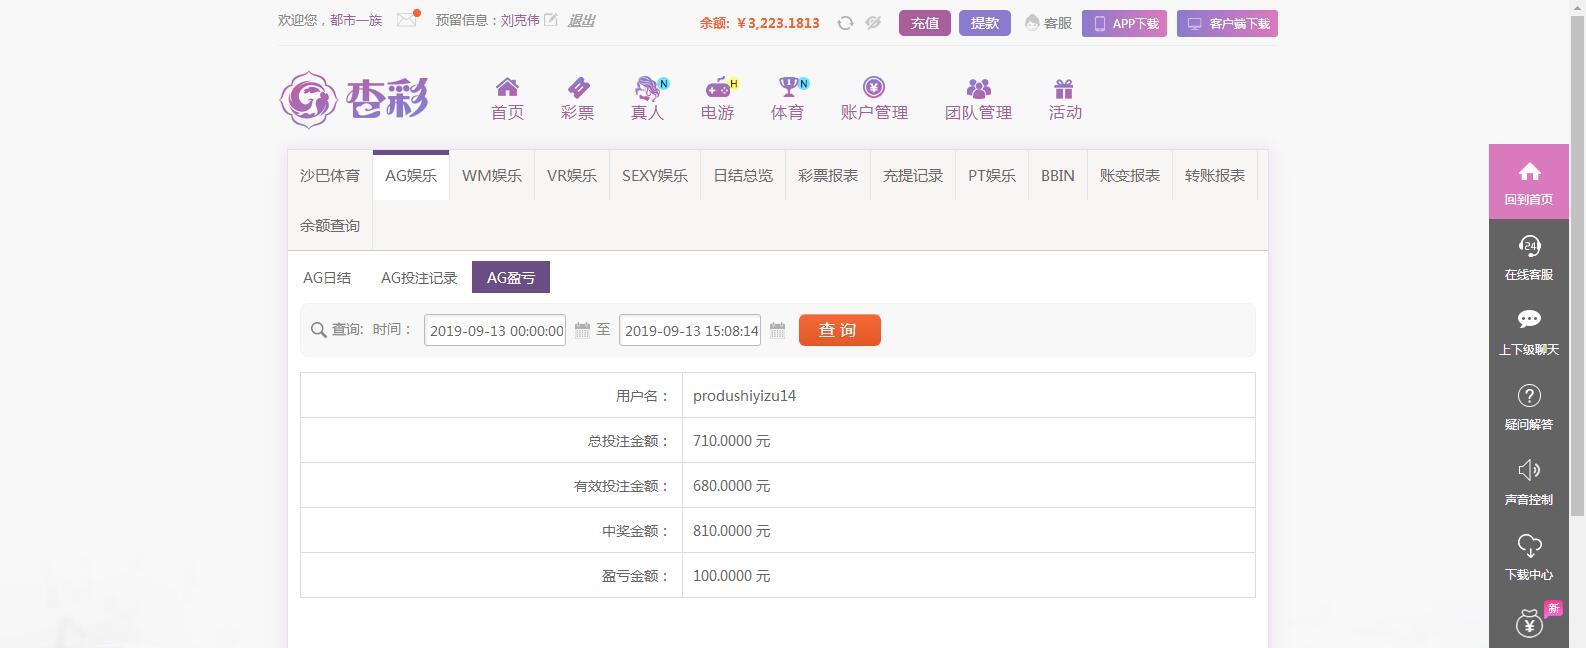This screenshot has width=1586, height=648.
Task: Open the 账变报表 tab
Action: pos(1130,175)
